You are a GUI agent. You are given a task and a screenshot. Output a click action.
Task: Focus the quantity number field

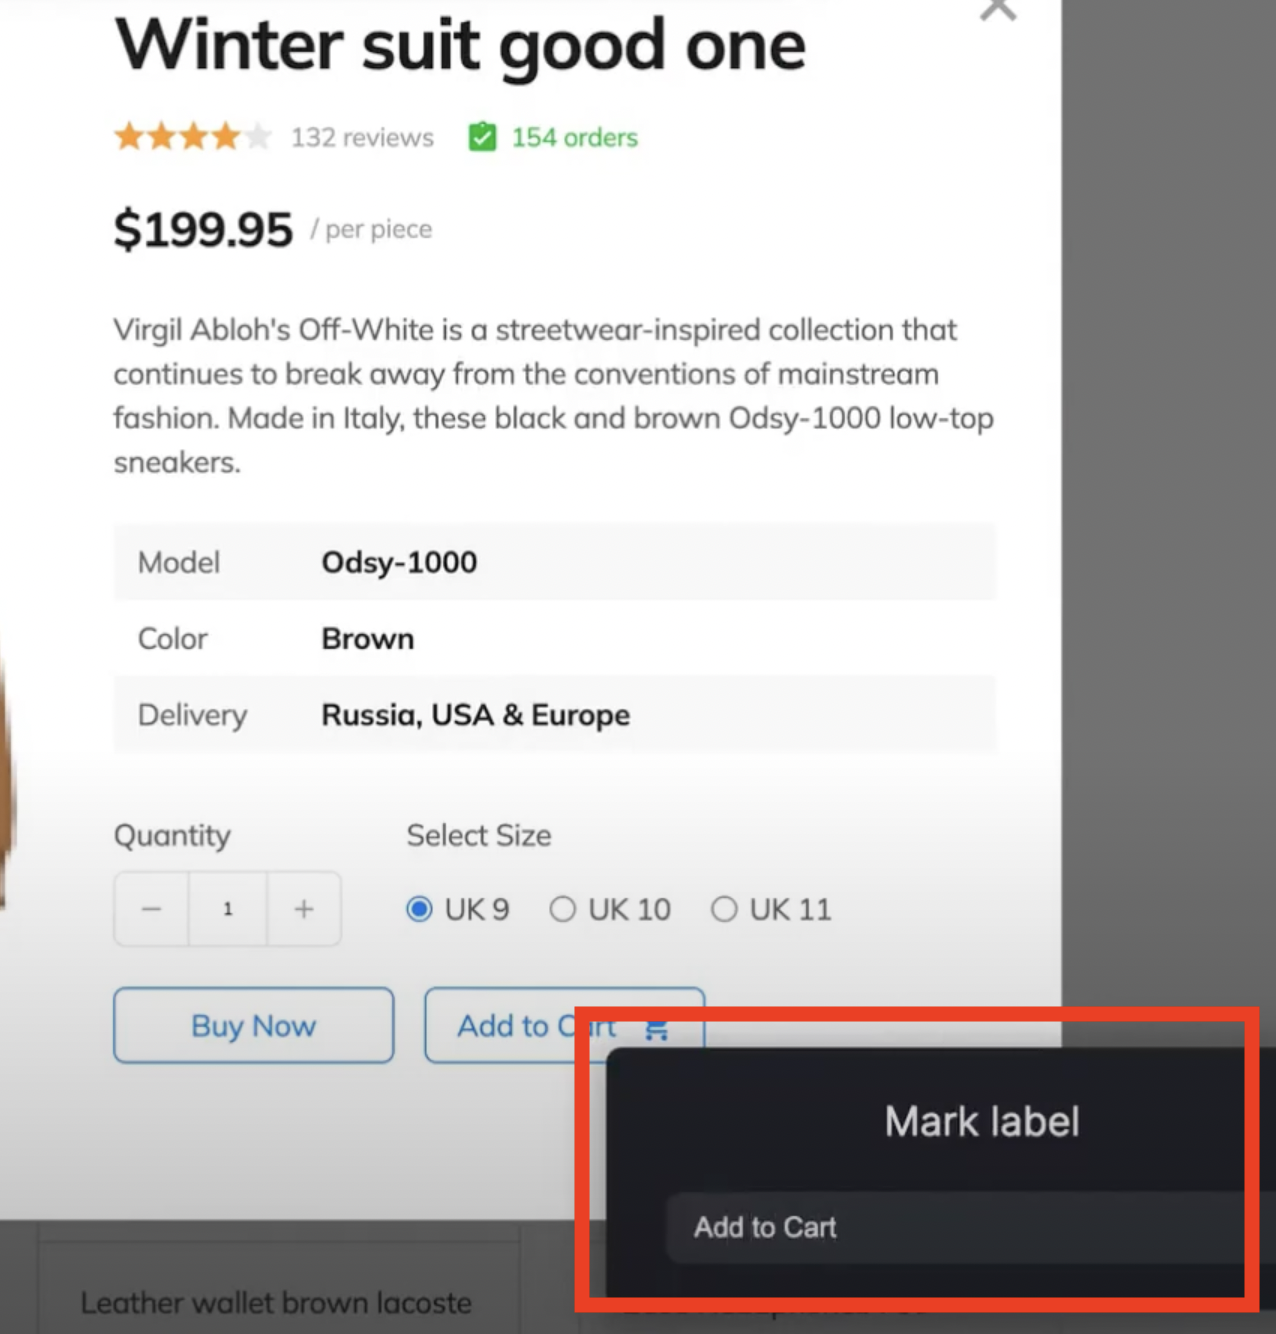point(228,909)
